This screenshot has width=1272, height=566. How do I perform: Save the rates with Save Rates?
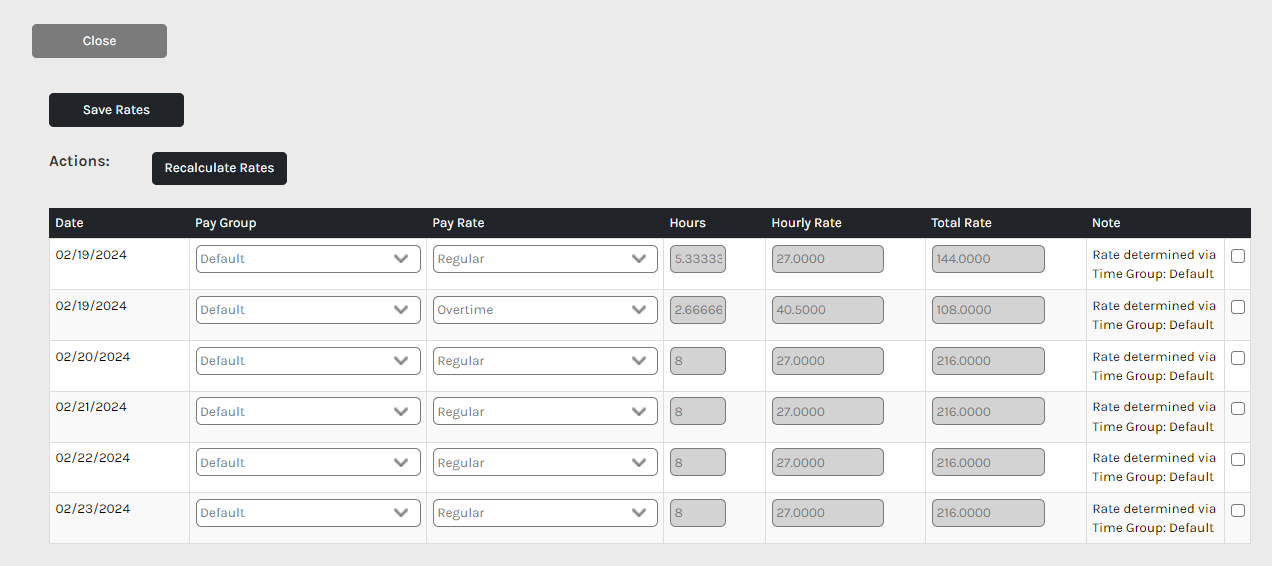(x=116, y=110)
